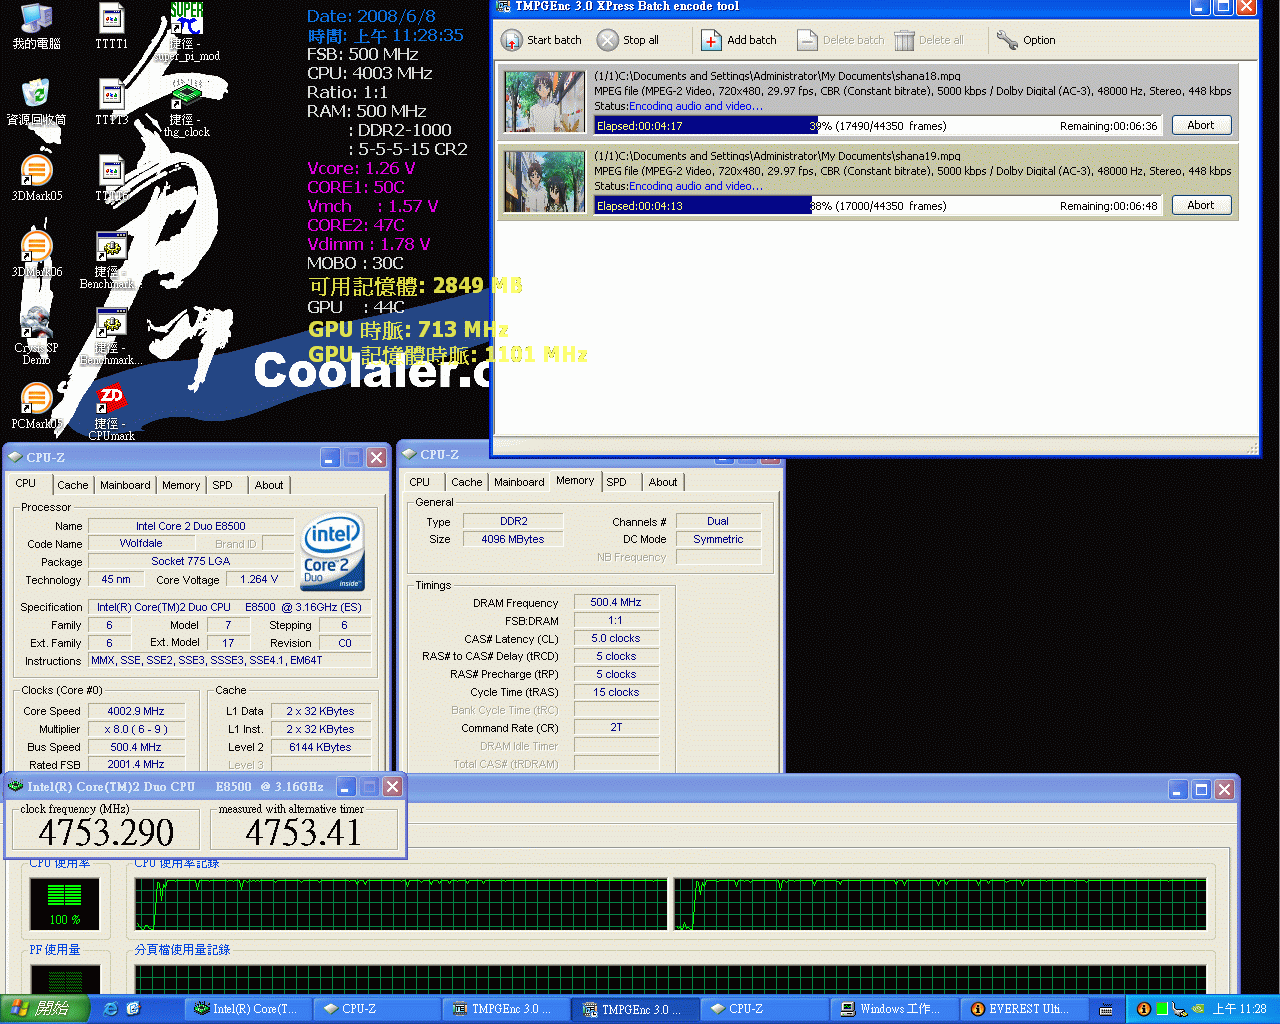The height and width of the screenshot is (1024, 1280).
Task: Click the Start batch toolbar icon
Action: click(512, 40)
